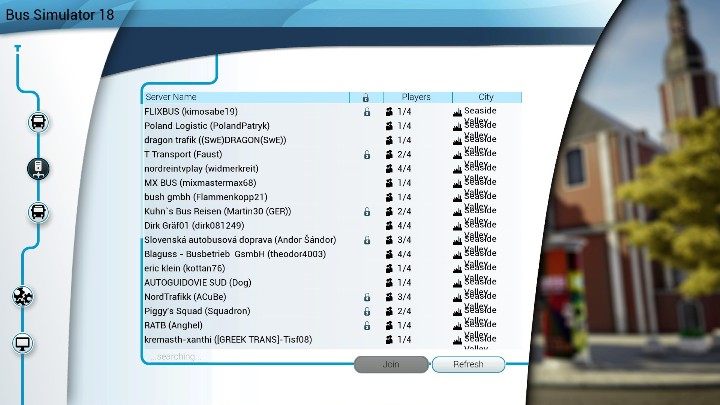This screenshot has height=405, width=720.
Task: Click the players icon on the RATB row
Action: click(389, 326)
